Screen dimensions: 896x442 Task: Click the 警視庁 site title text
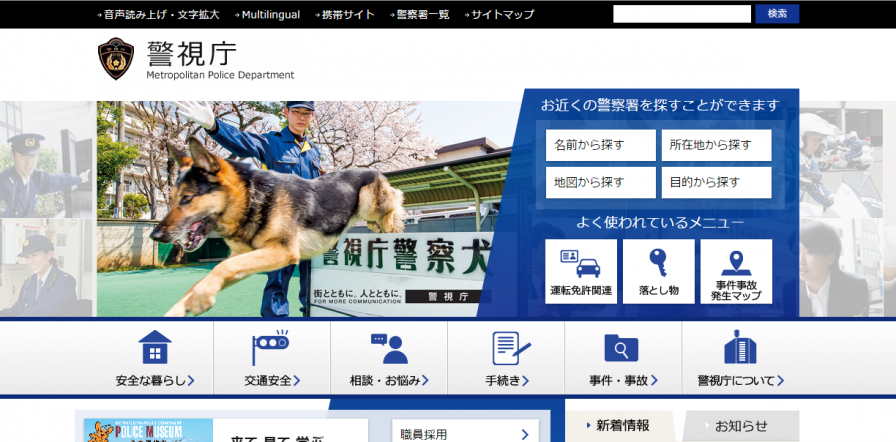pos(191,54)
